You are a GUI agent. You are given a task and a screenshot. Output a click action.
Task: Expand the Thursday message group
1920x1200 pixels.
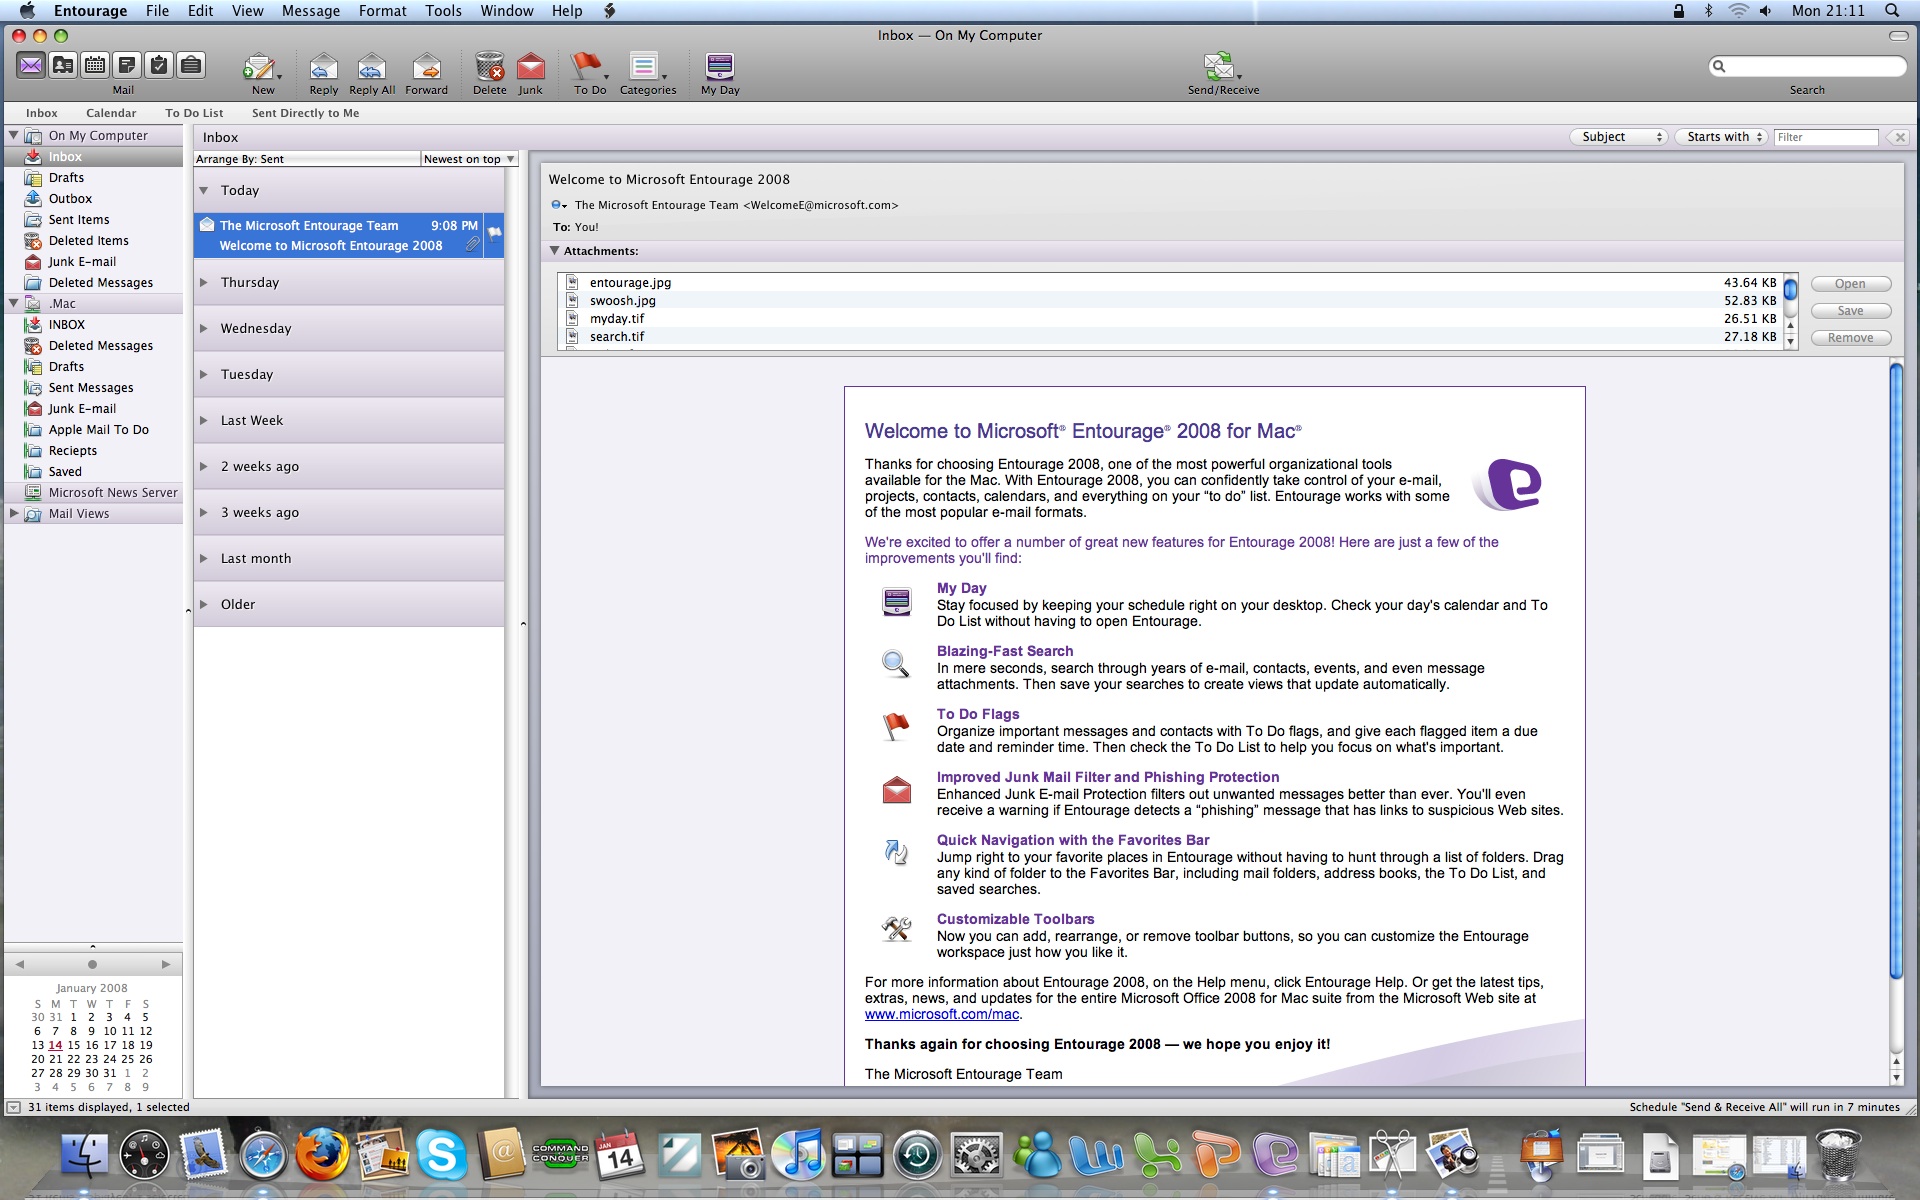[203, 282]
